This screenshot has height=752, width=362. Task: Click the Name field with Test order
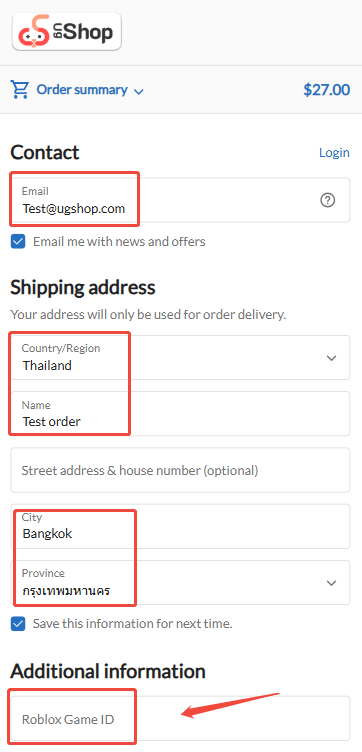[180, 414]
